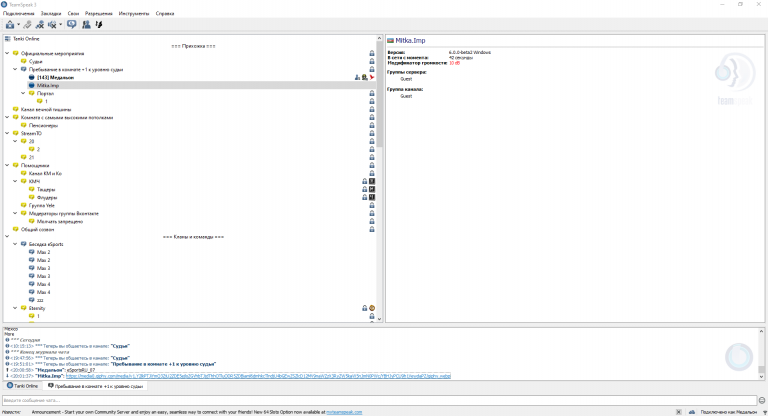Open the Разрешения menu
The height and width of the screenshot is (416, 768).
[98, 13]
